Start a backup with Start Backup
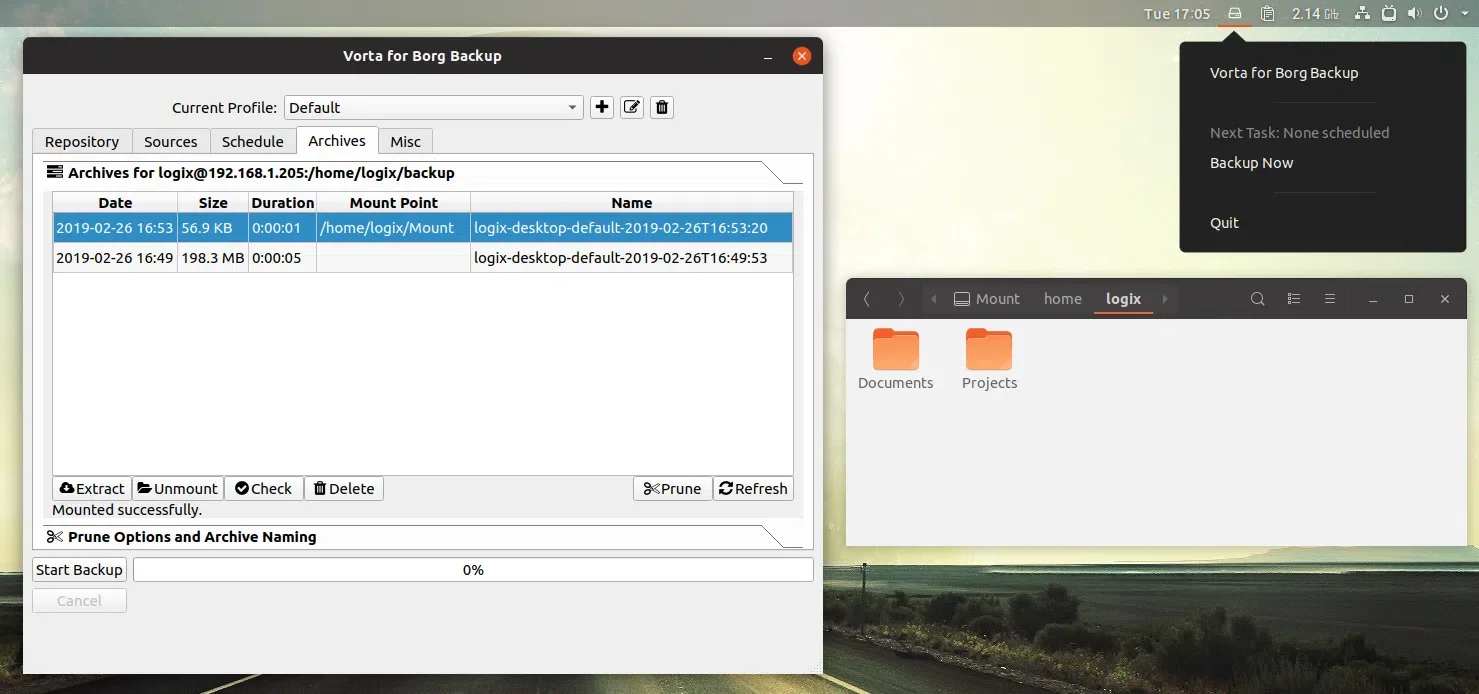Image resolution: width=1479 pixels, height=694 pixels. point(78,569)
